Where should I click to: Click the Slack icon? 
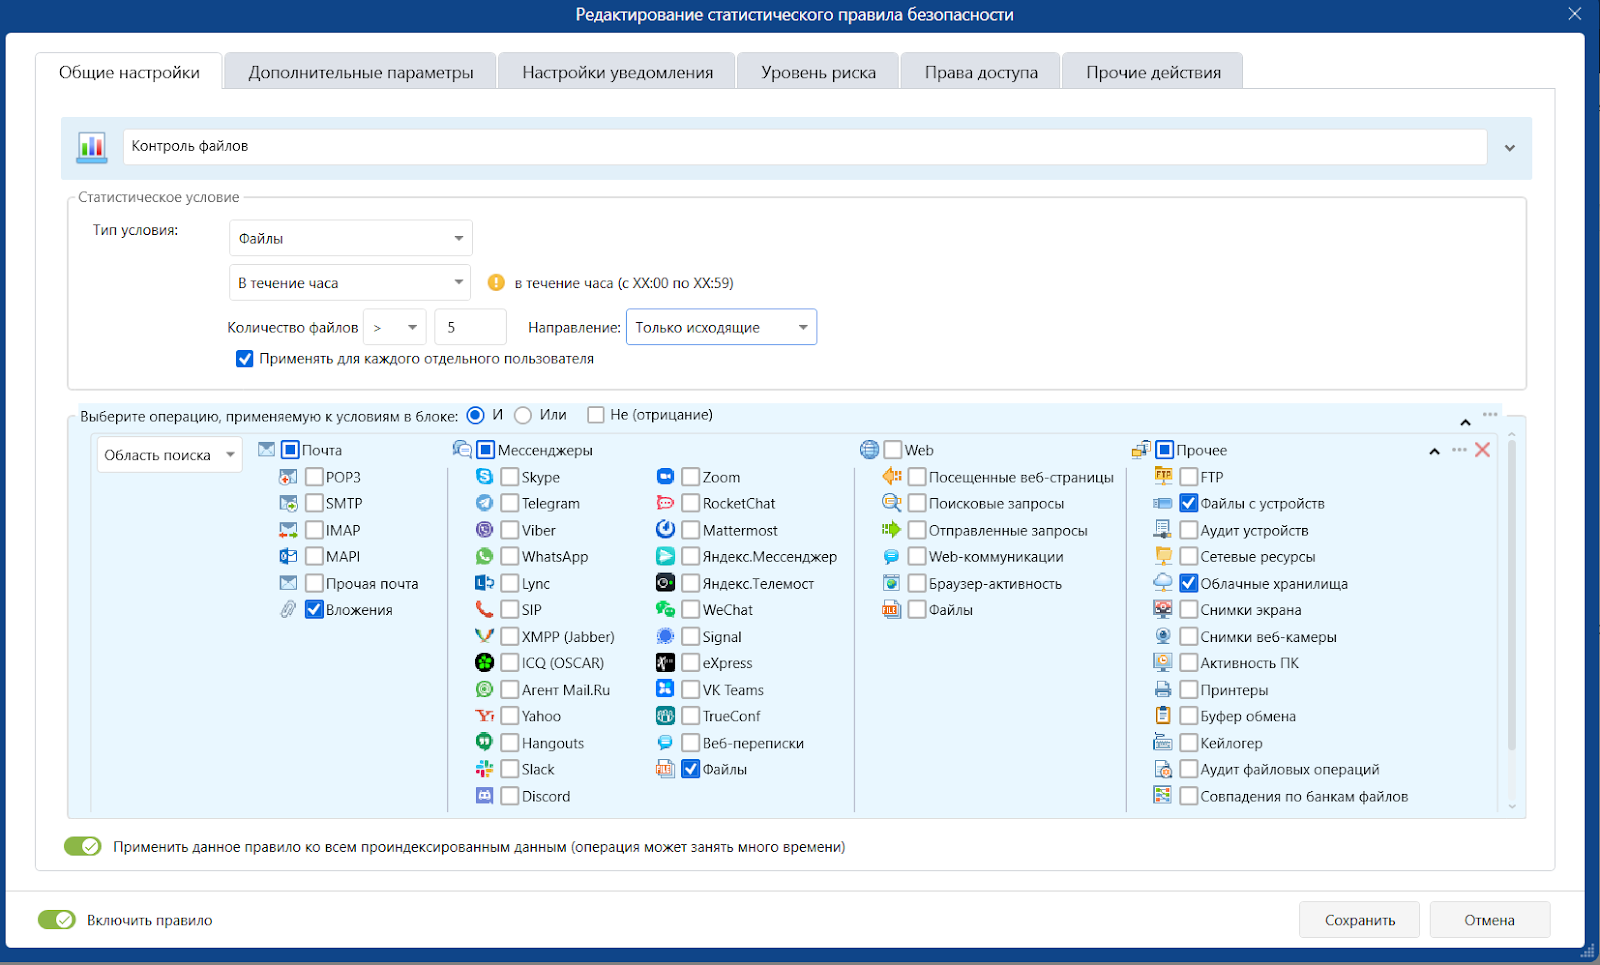click(x=484, y=769)
